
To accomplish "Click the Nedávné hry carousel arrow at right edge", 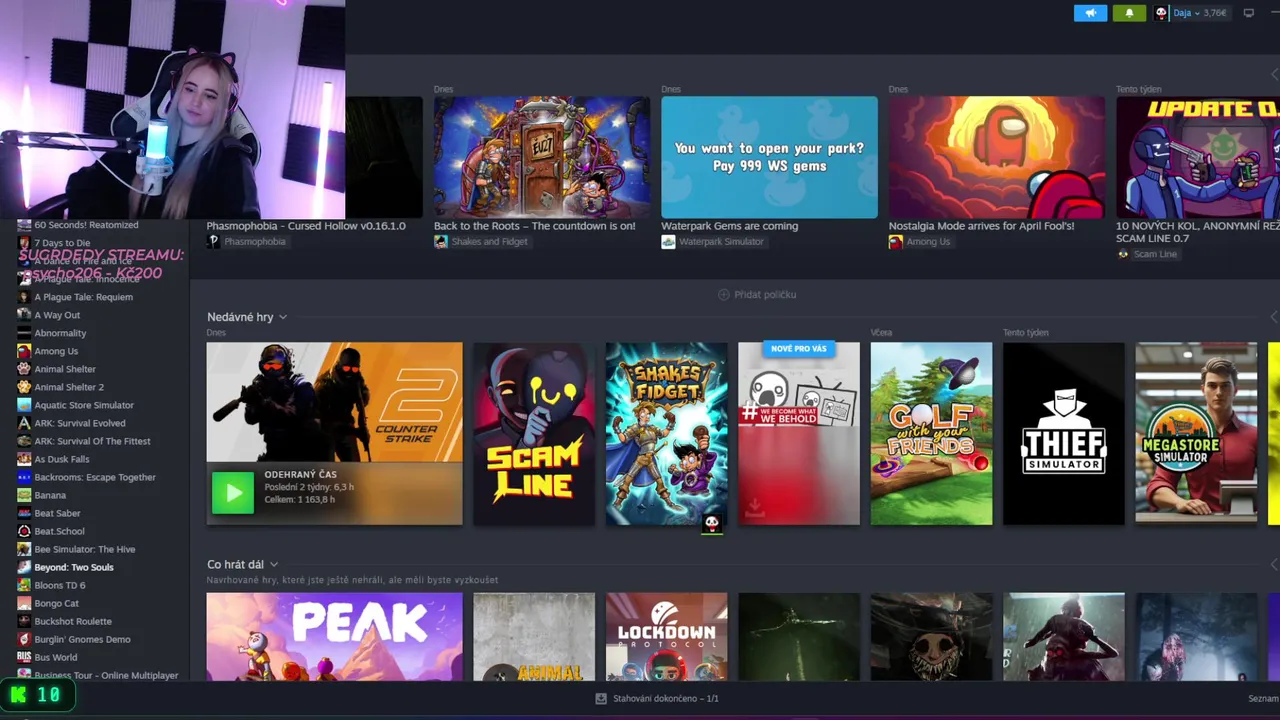I will (1274, 317).
